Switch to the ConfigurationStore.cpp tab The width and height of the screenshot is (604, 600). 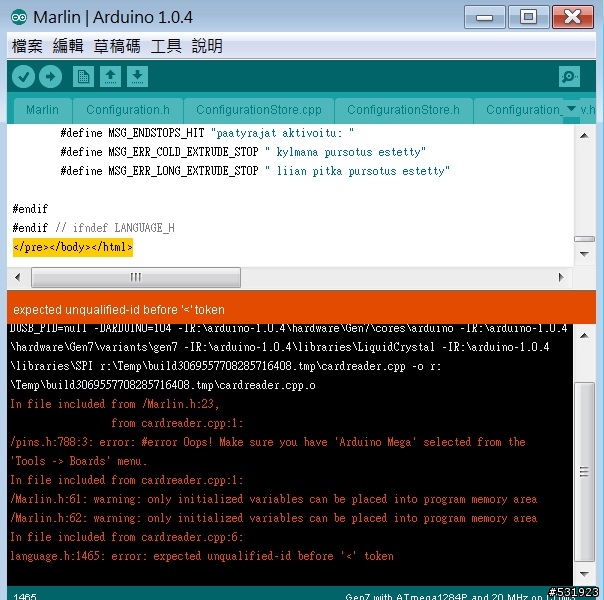(x=259, y=110)
